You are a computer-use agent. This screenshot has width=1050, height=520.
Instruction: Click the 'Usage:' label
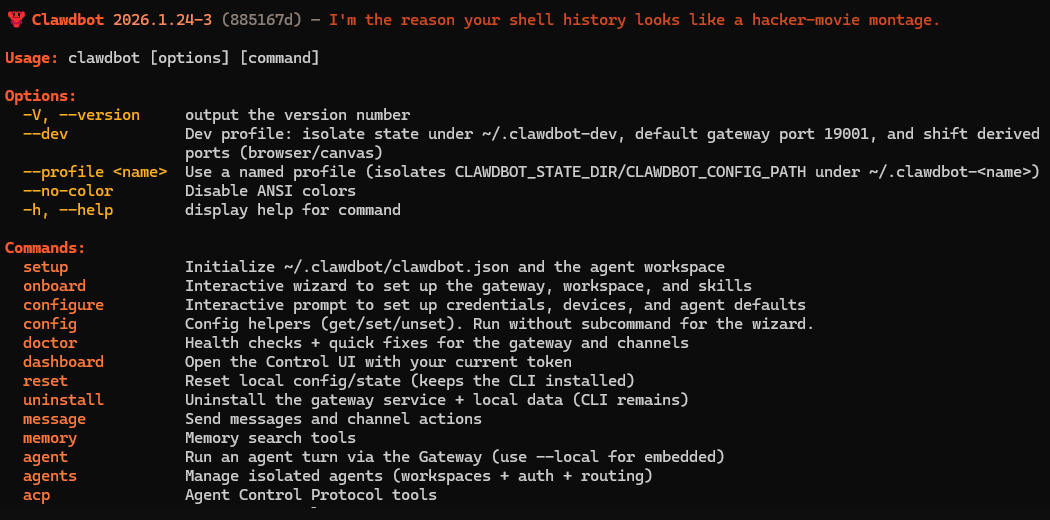[x=31, y=58]
